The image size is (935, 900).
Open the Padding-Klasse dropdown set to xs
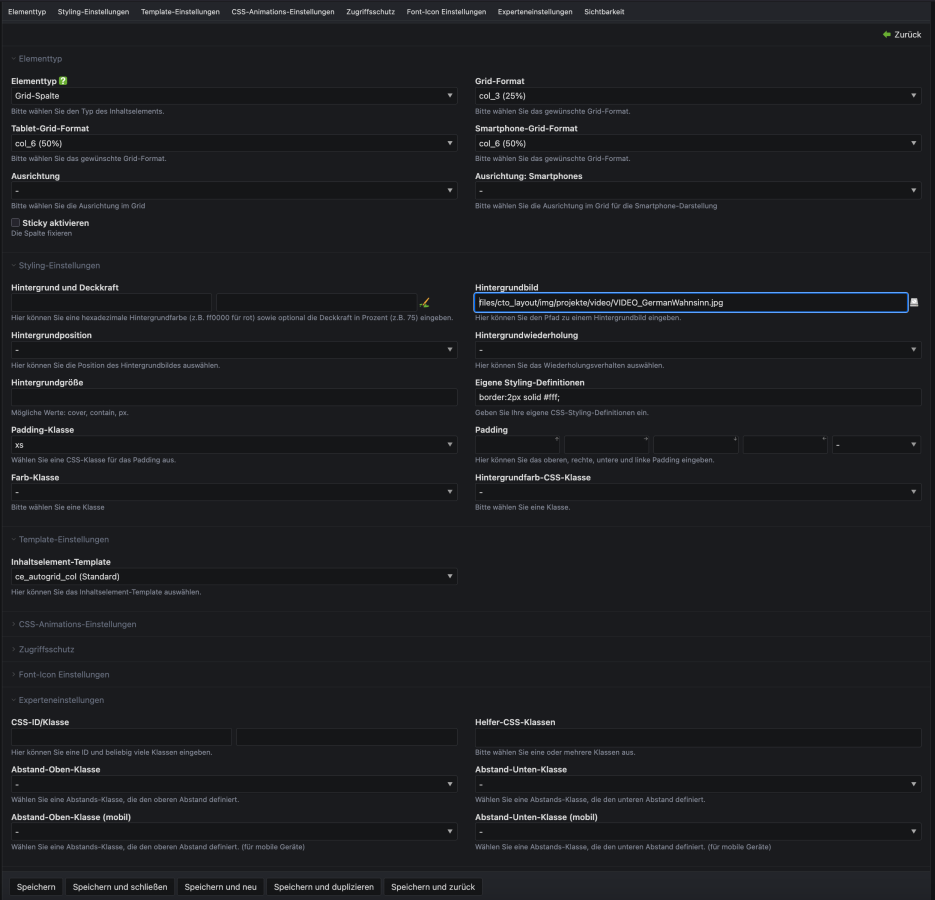click(234, 445)
